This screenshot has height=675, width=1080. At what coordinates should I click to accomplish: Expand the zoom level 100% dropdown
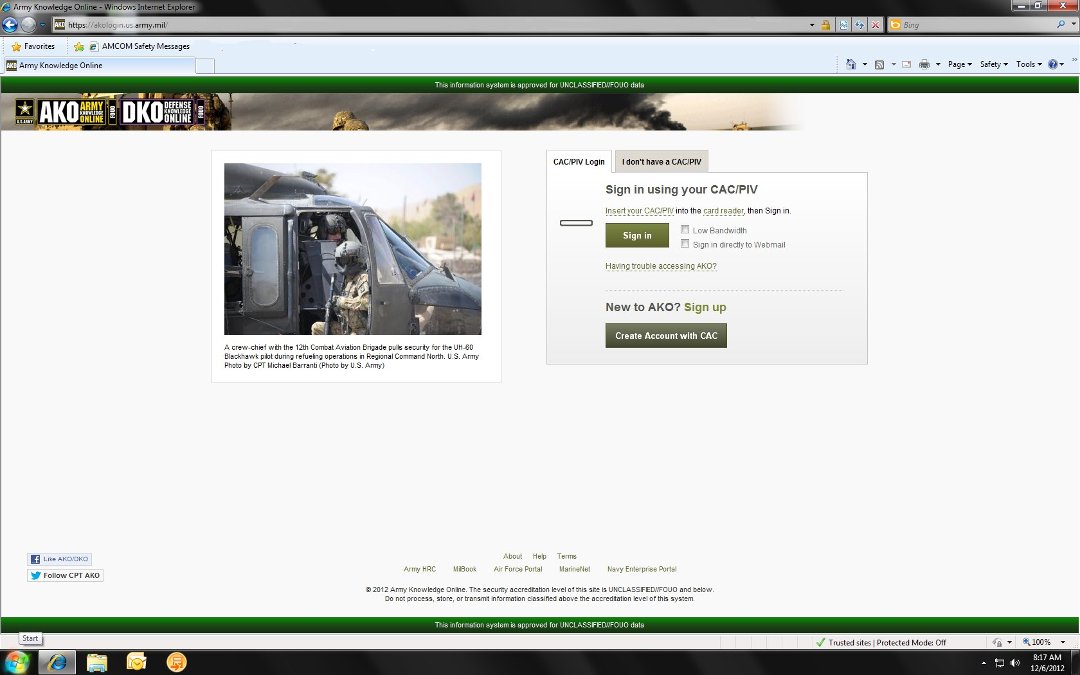1063,643
